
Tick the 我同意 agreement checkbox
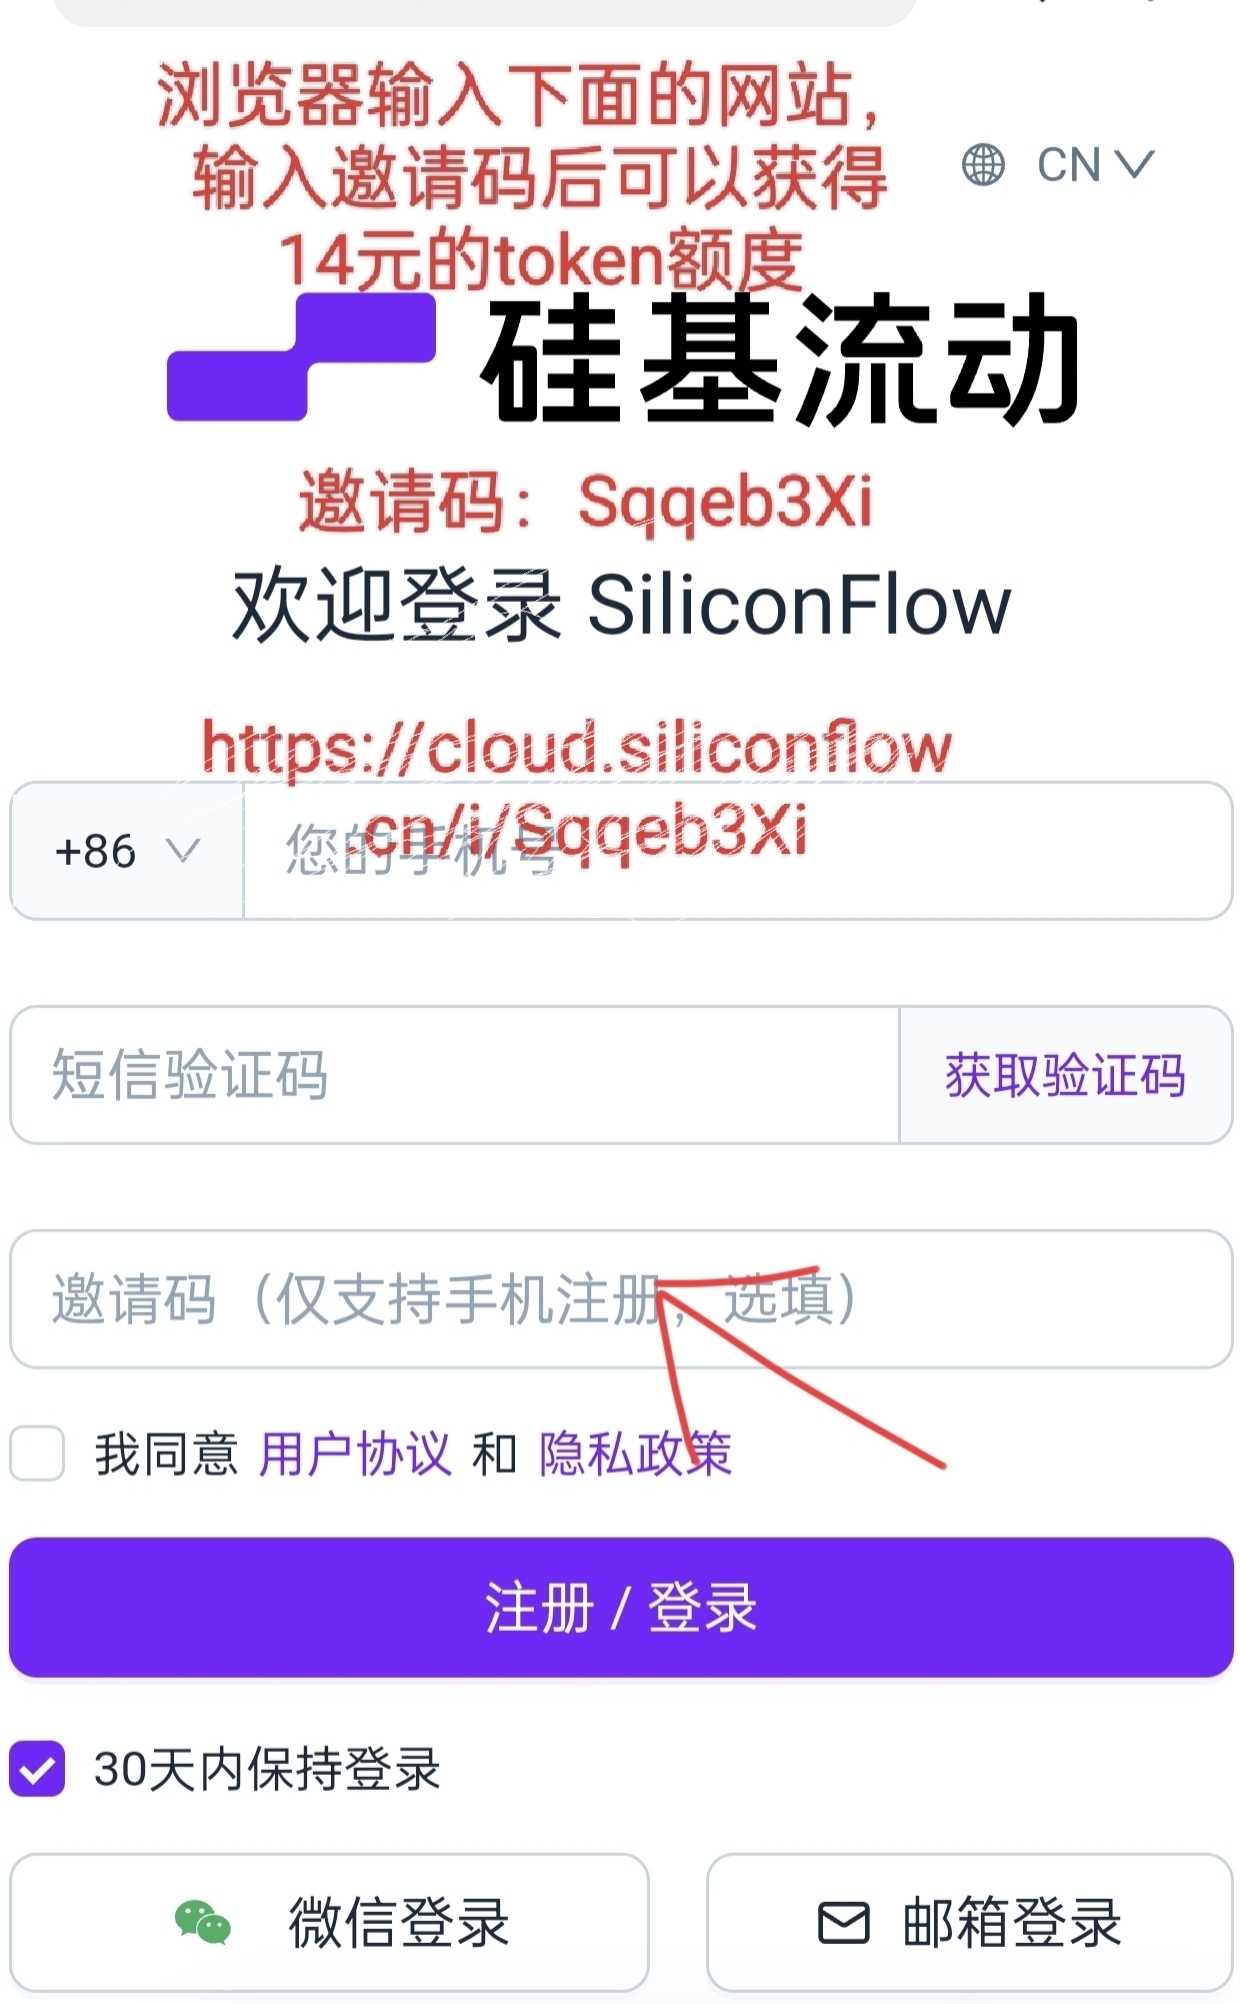pos(38,1453)
